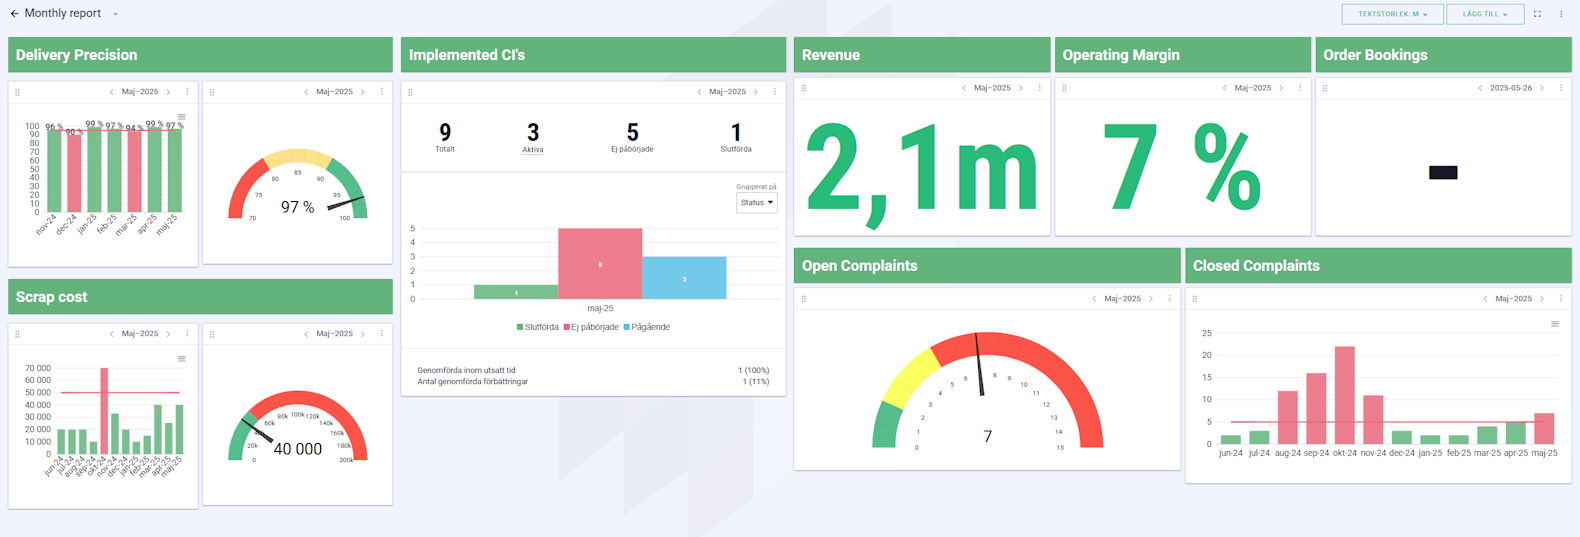Click the drag handle on Open Complaints widget
Viewport: 1580px width, 537px height.
(804, 299)
